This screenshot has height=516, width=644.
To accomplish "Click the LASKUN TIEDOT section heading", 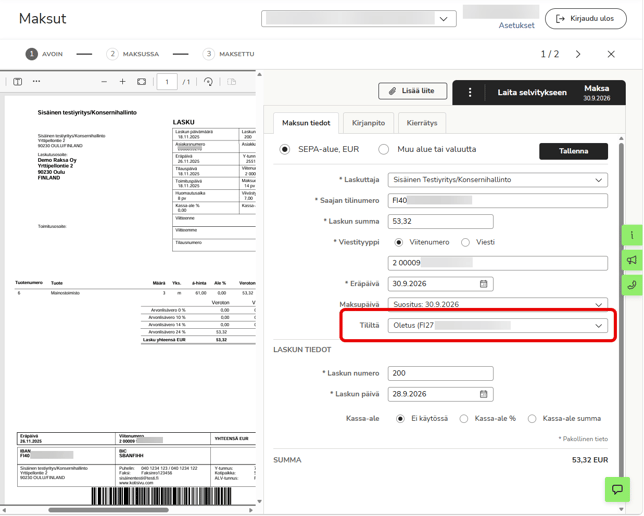I will (x=302, y=350).
